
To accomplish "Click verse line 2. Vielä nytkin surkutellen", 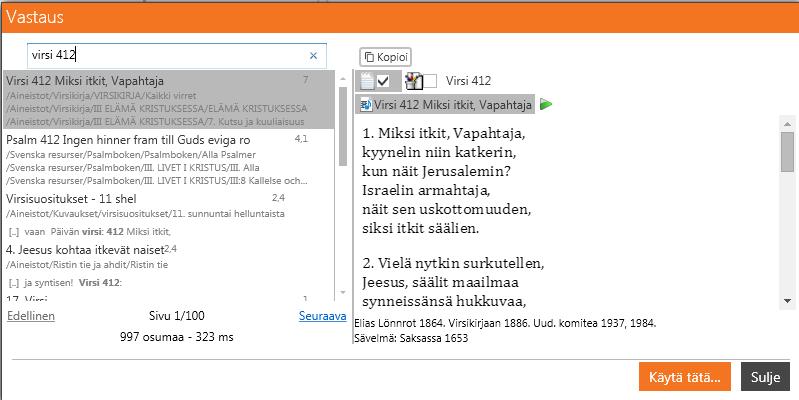I will click(x=454, y=263).
